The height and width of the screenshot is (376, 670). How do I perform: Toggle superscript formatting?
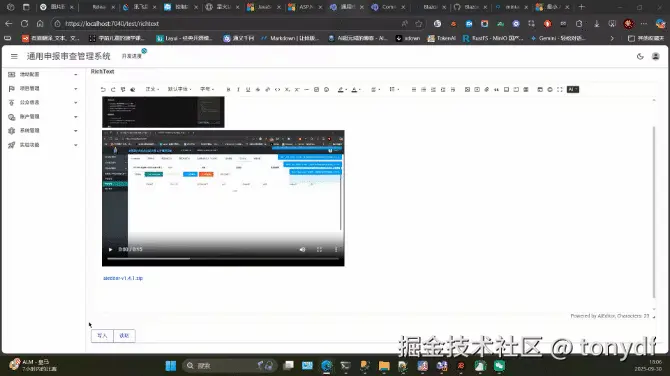pyautogui.click(x=297, y=89)
